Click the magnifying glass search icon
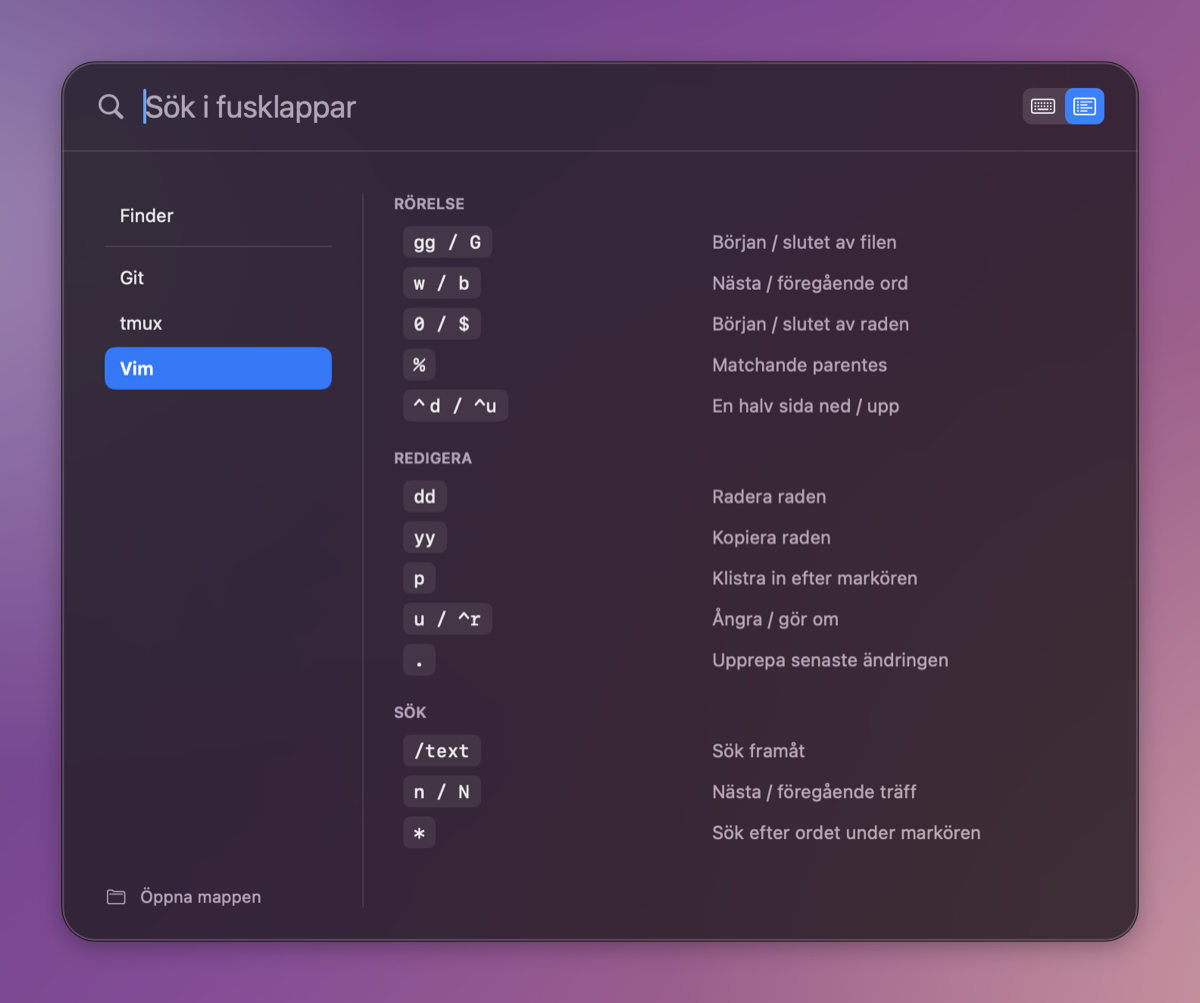1200x1003 pixels. pos(111,106)
